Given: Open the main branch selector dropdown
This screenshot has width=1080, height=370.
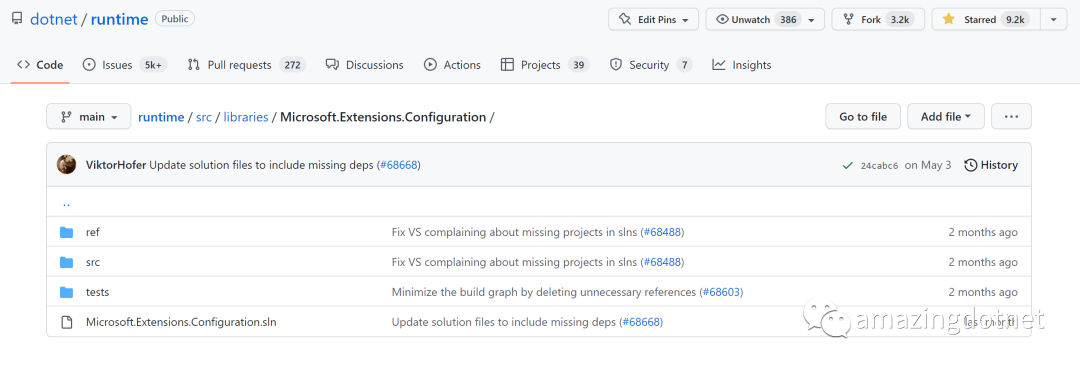Looking at the screenshot, I should [x=88, y=116].
